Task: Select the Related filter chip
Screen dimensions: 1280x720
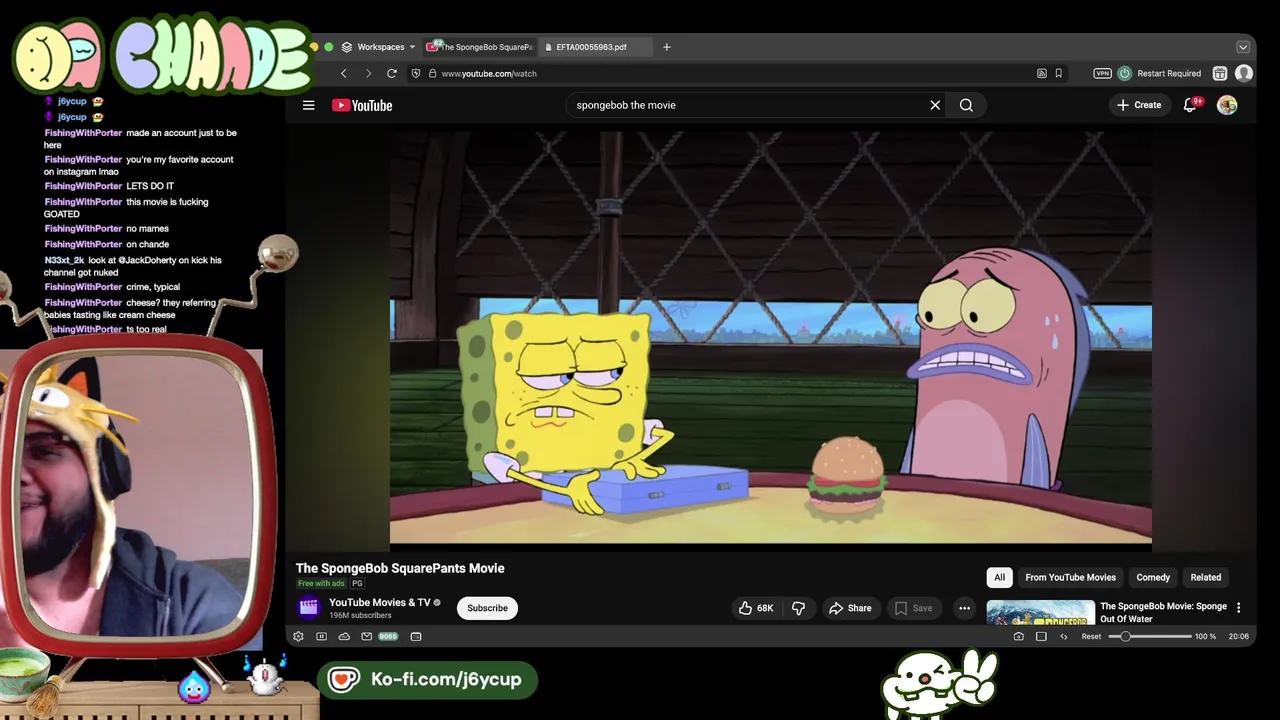Action: pyautogui.click(x=1206, y=577)
